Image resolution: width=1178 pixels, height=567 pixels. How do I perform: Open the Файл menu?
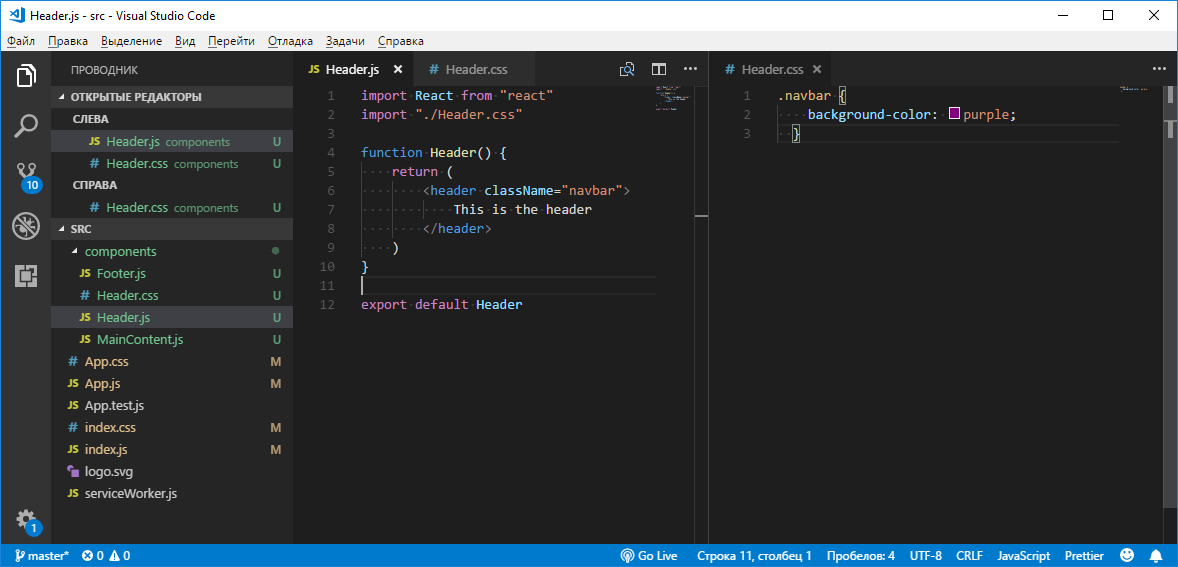click(21, 41)
